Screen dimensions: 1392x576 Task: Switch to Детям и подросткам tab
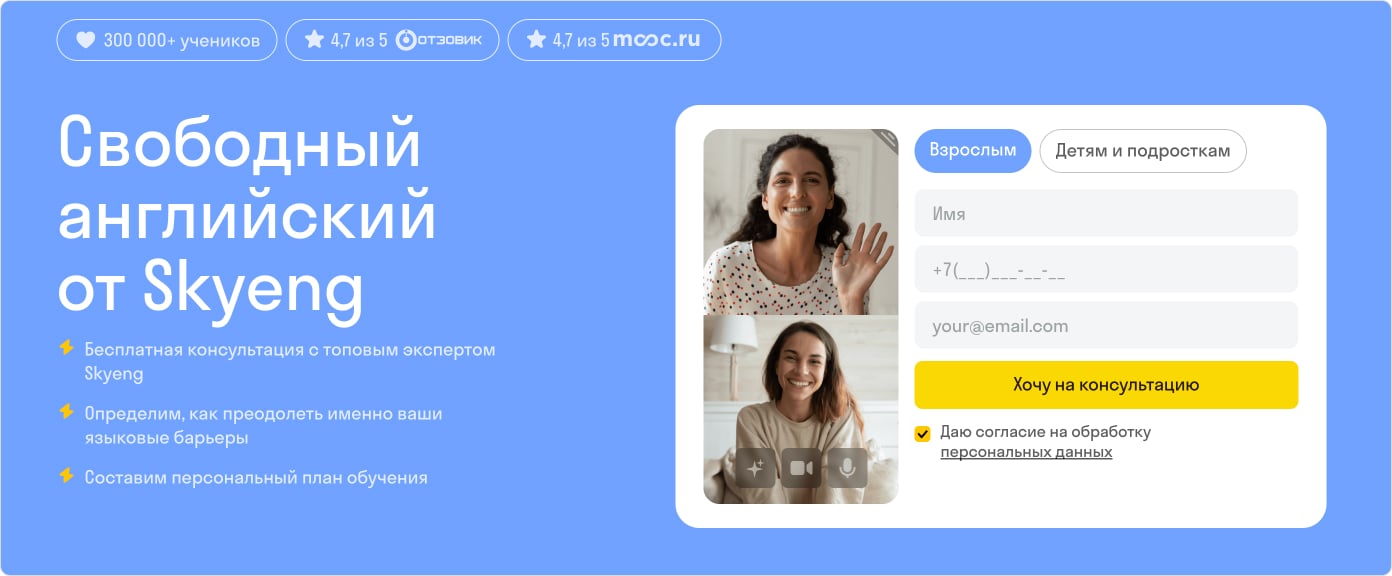(1143, 151)
